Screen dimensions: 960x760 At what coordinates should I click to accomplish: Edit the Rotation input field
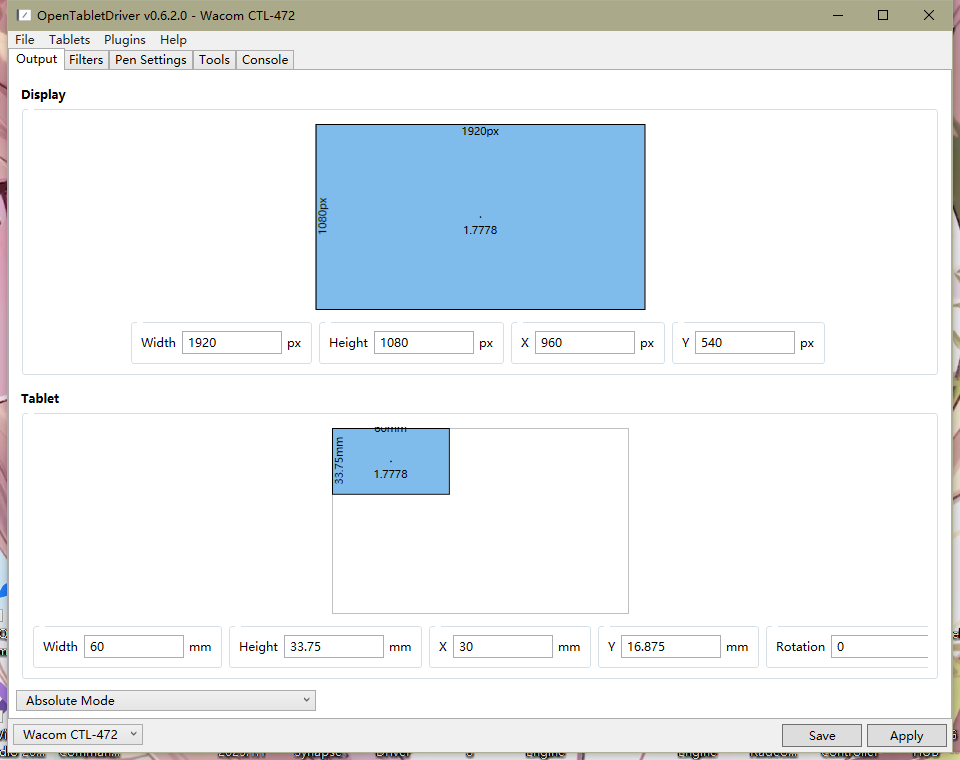pos(880,646)
